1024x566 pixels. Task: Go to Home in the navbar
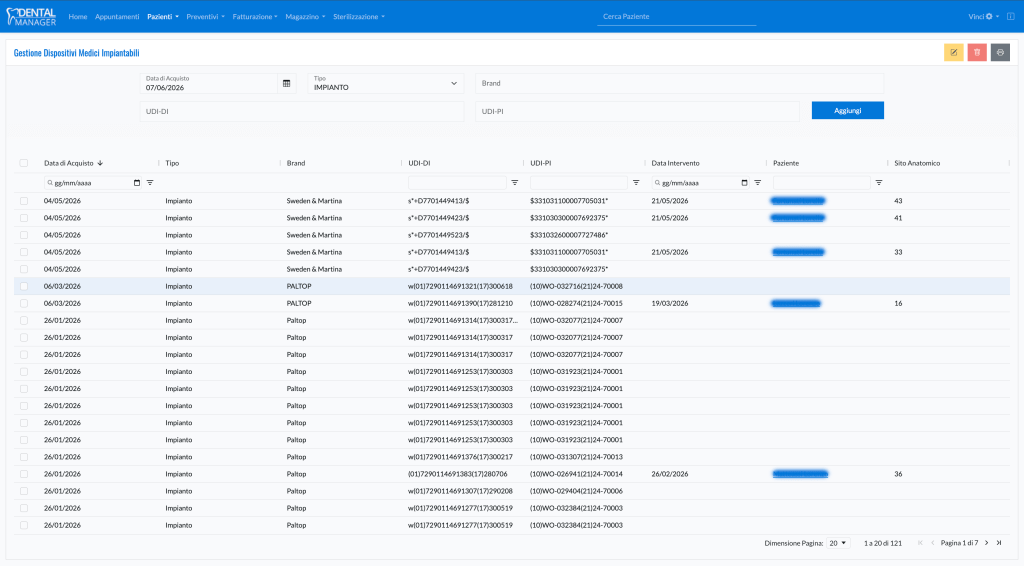pos(78,16)
